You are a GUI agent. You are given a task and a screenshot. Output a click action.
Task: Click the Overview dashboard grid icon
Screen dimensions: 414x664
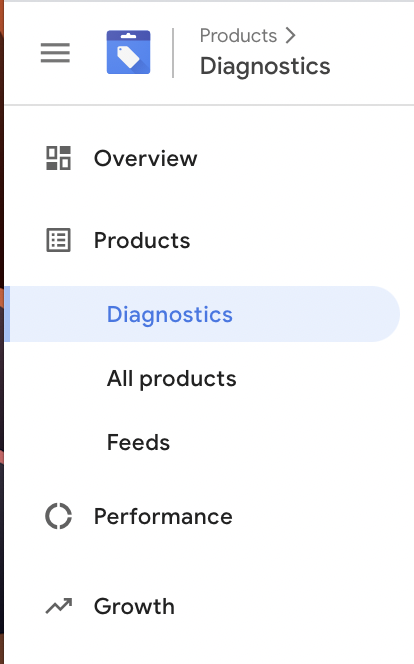click(x=58, y=158)
